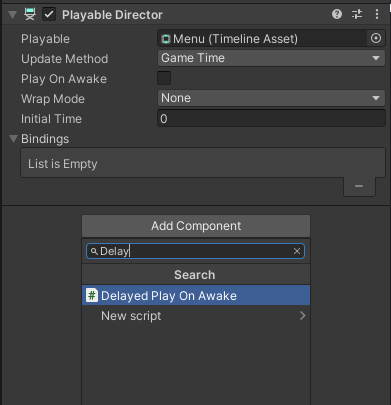Viewport: 391px width, 405px height.
Task: Collapse the Playable Director component foldout
Action: tap(13, 15)
